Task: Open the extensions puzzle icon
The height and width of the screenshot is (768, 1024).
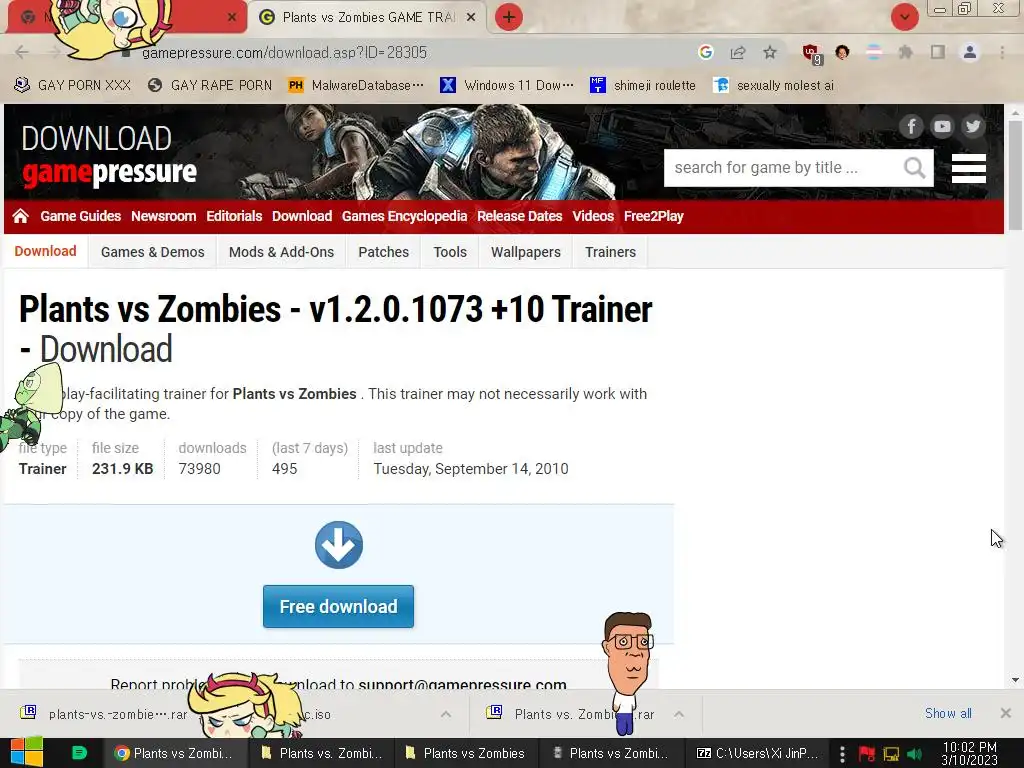Action: tap(905, 52)
